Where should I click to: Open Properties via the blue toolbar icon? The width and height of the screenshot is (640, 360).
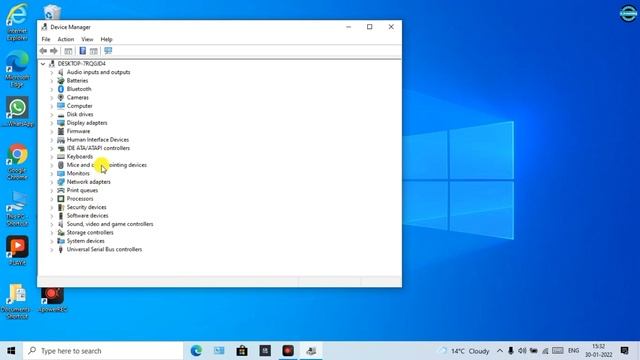(82, 51)
